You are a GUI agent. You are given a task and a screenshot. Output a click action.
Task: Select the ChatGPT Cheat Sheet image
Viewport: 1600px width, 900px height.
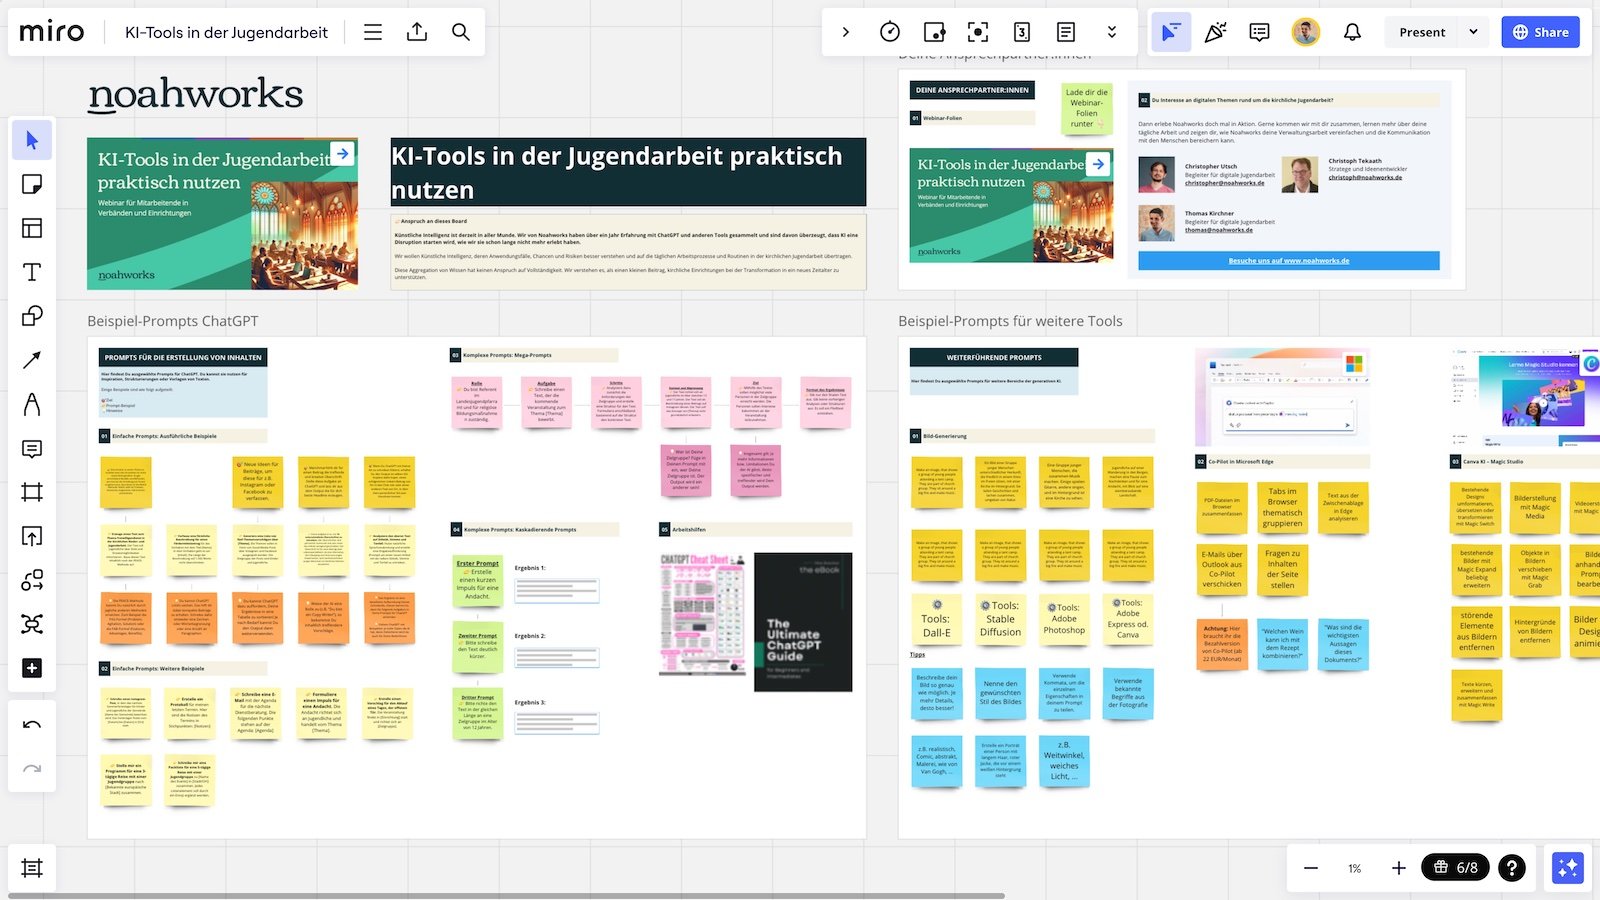702,614
